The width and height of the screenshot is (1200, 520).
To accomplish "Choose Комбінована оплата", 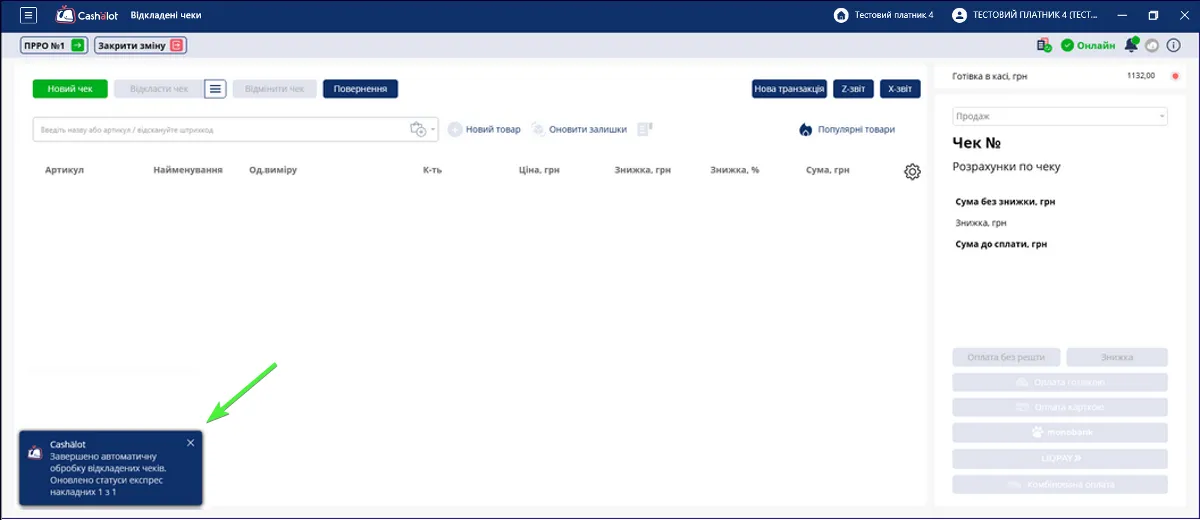I will [1060, 485].
